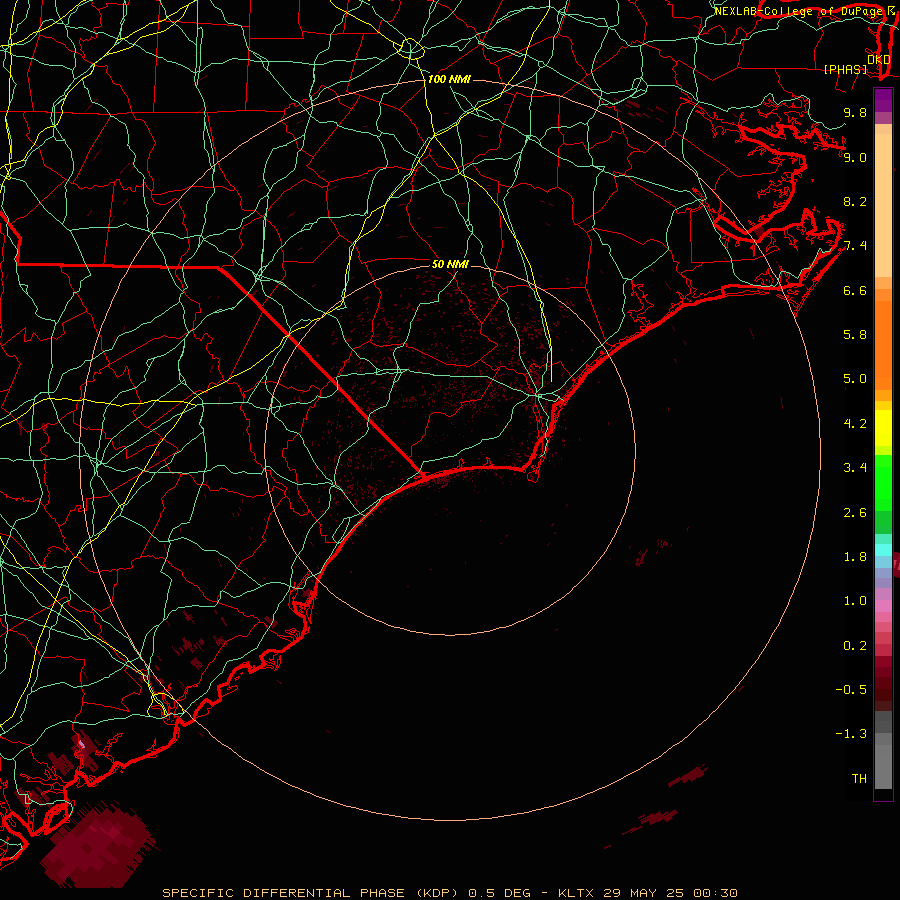Select the yellow segment of the color bar
The image size is (900, 900).
(883, 428)
